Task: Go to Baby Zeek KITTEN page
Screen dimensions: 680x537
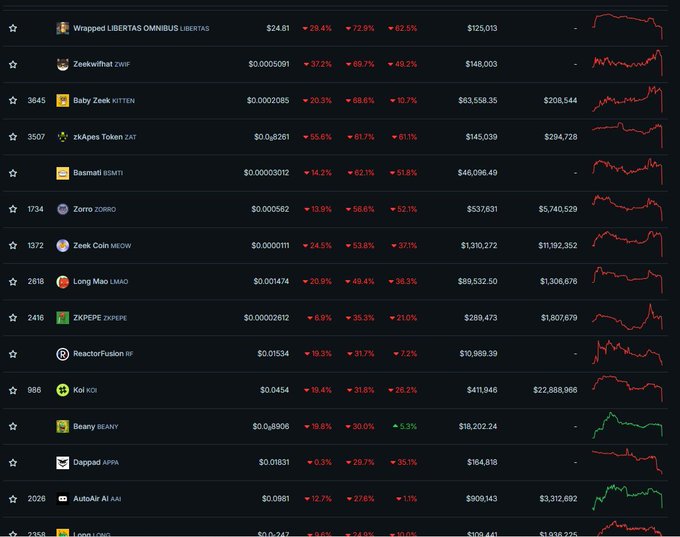Action: pos(104,100)
